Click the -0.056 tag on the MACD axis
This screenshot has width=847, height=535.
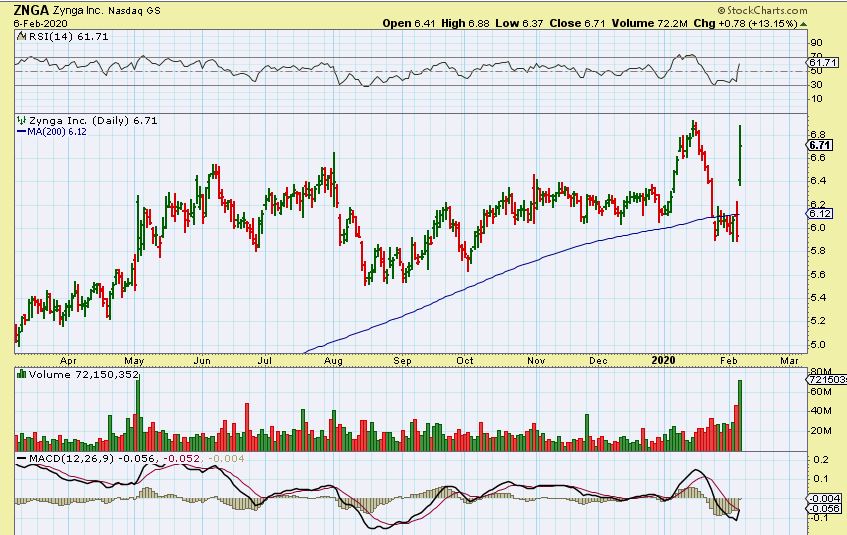tap(824, 509)
